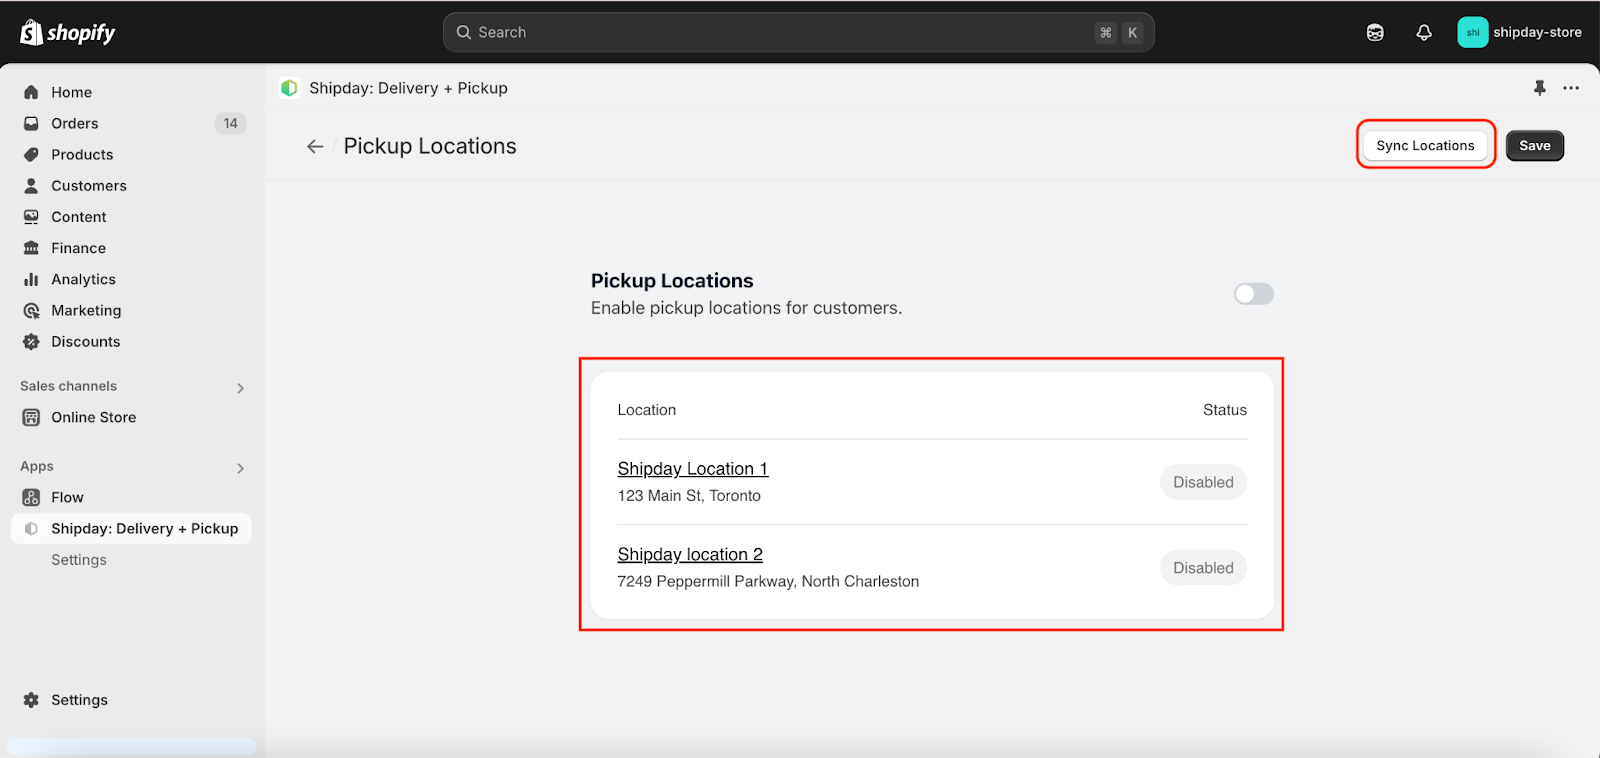The height and width of the screenshot is (758, 1600).
Task: Open Orders in sidebar
Action: [75, 123]
